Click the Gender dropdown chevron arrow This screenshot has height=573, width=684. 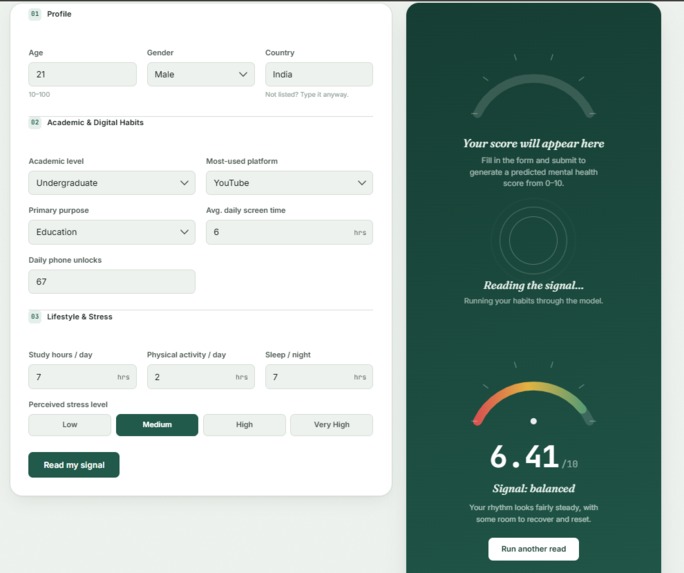pos(243,75)
